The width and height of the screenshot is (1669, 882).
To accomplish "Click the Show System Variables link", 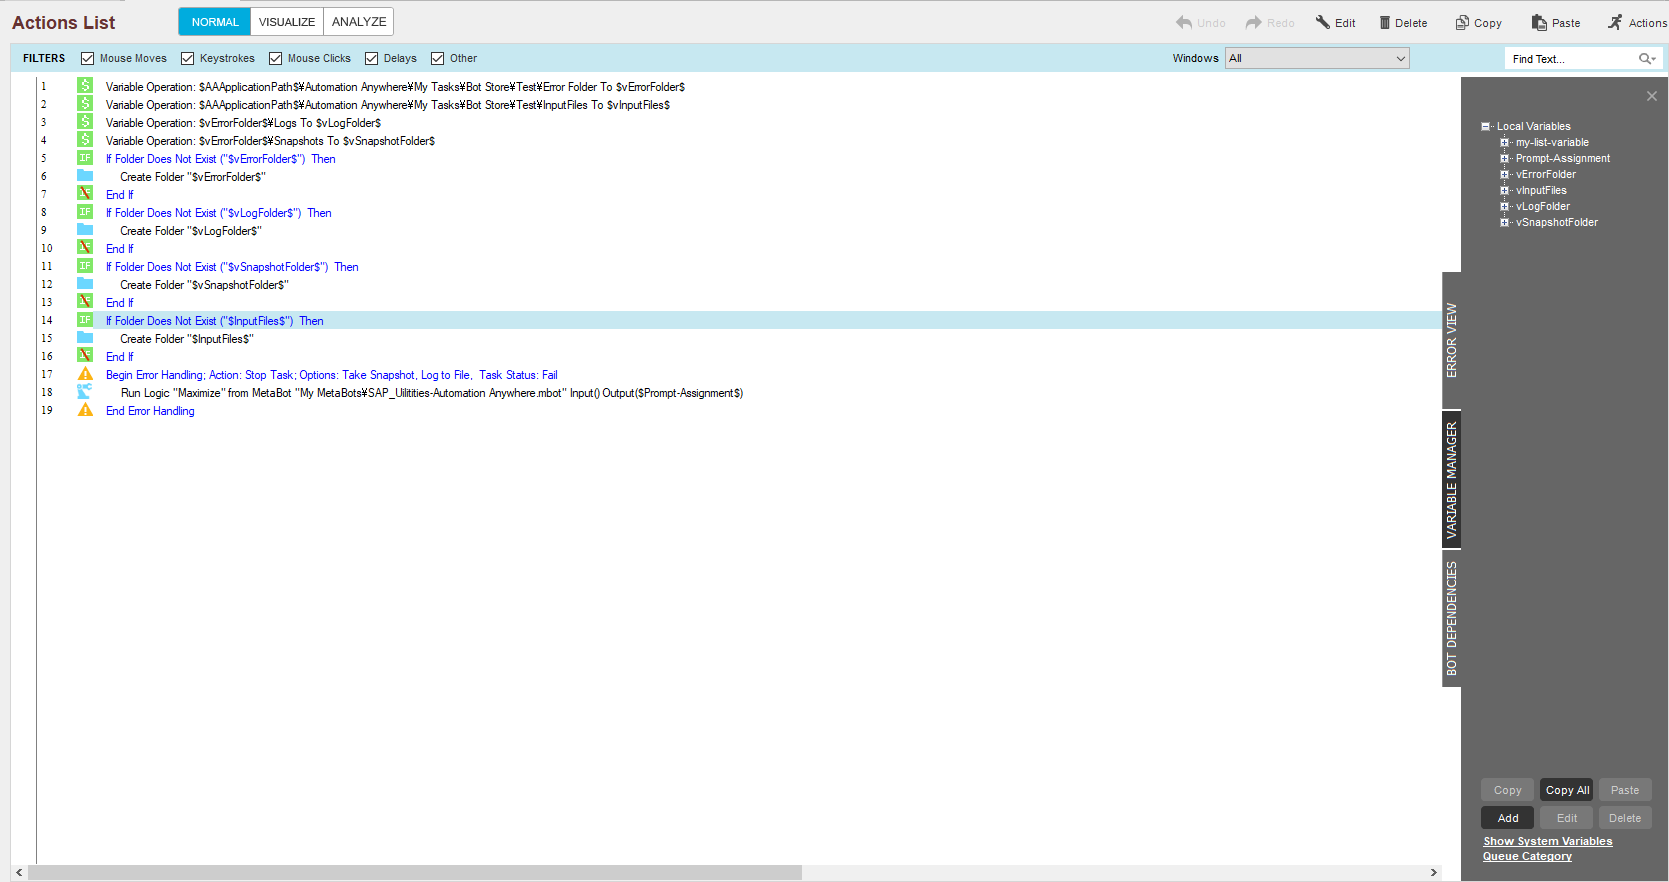I will tap(1548, 841).
